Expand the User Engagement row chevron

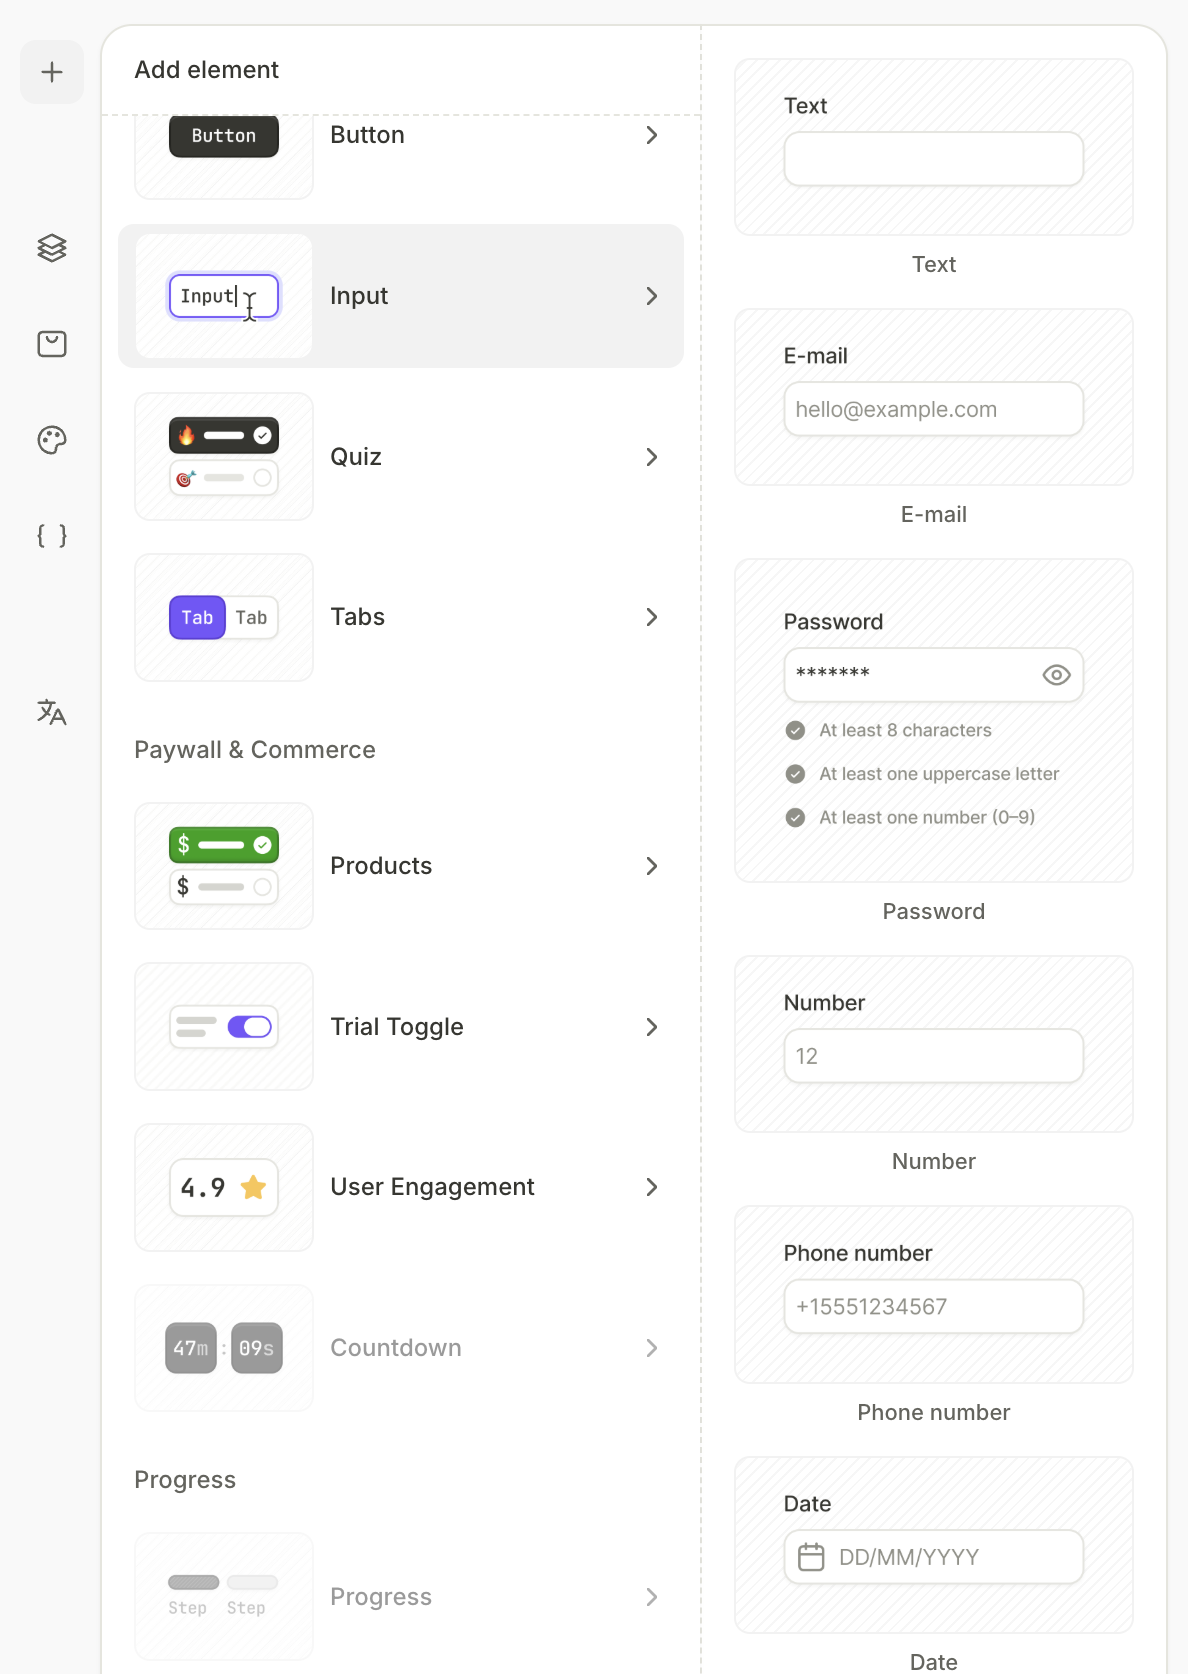click(x=652, y=1187)
